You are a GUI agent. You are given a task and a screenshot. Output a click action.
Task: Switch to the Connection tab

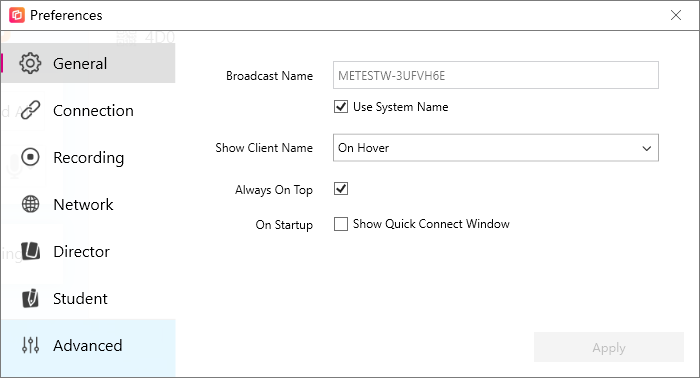pos(88,110)
